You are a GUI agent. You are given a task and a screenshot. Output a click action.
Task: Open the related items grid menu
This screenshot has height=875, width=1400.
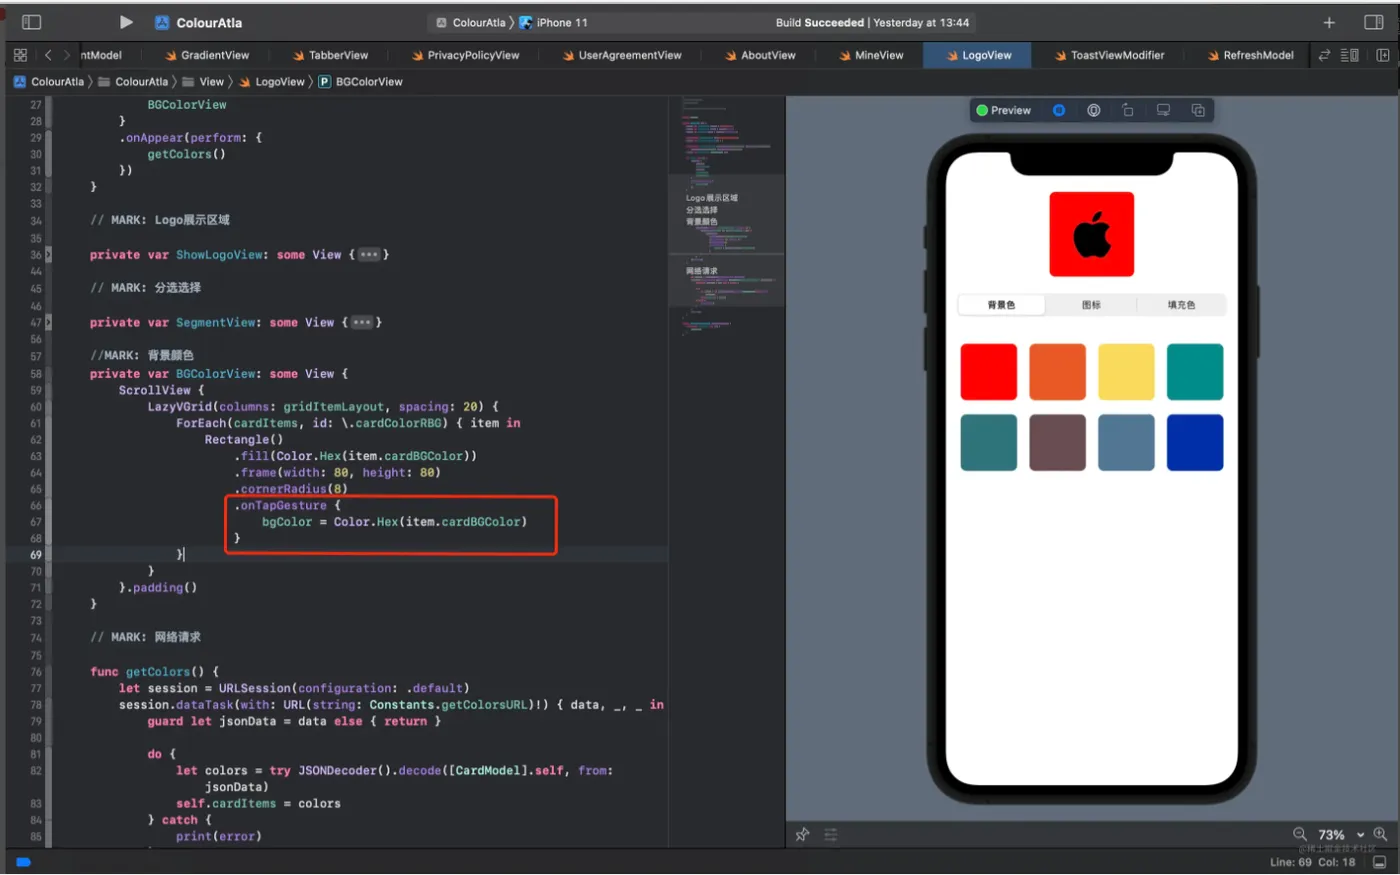coord(20,55)
